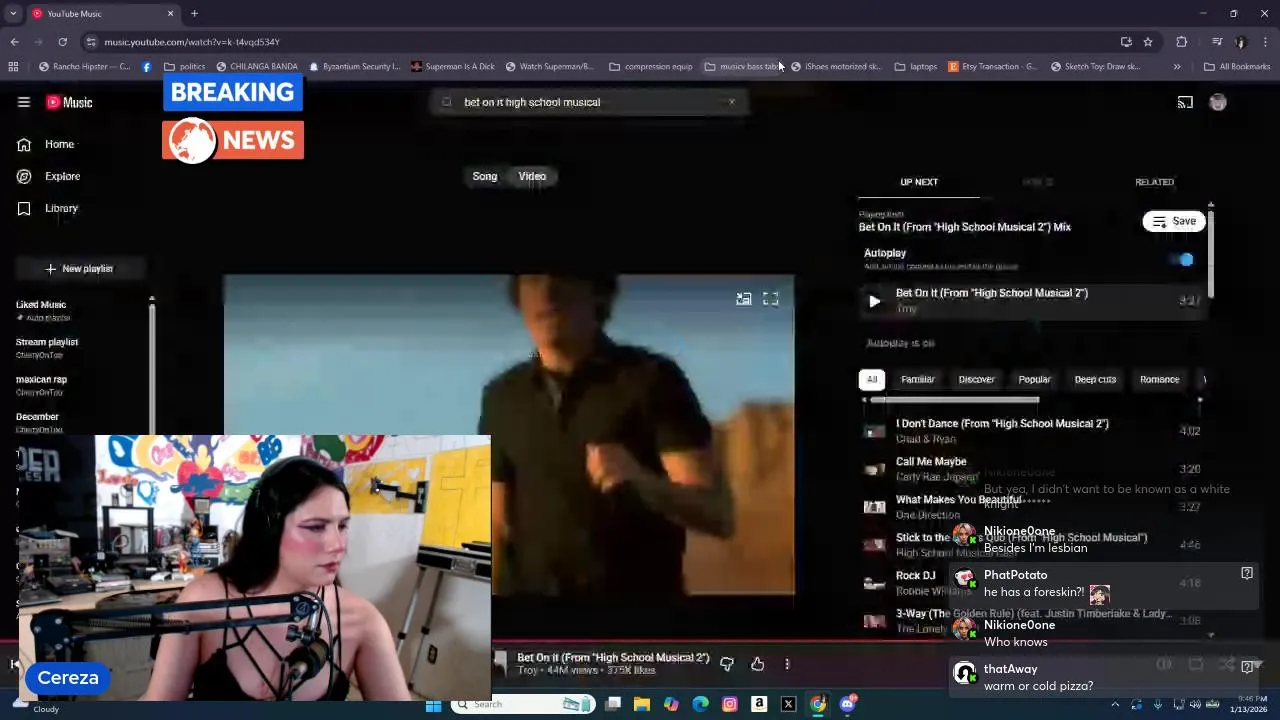Open File Explorer from taskbar

[x=642, y=705]
